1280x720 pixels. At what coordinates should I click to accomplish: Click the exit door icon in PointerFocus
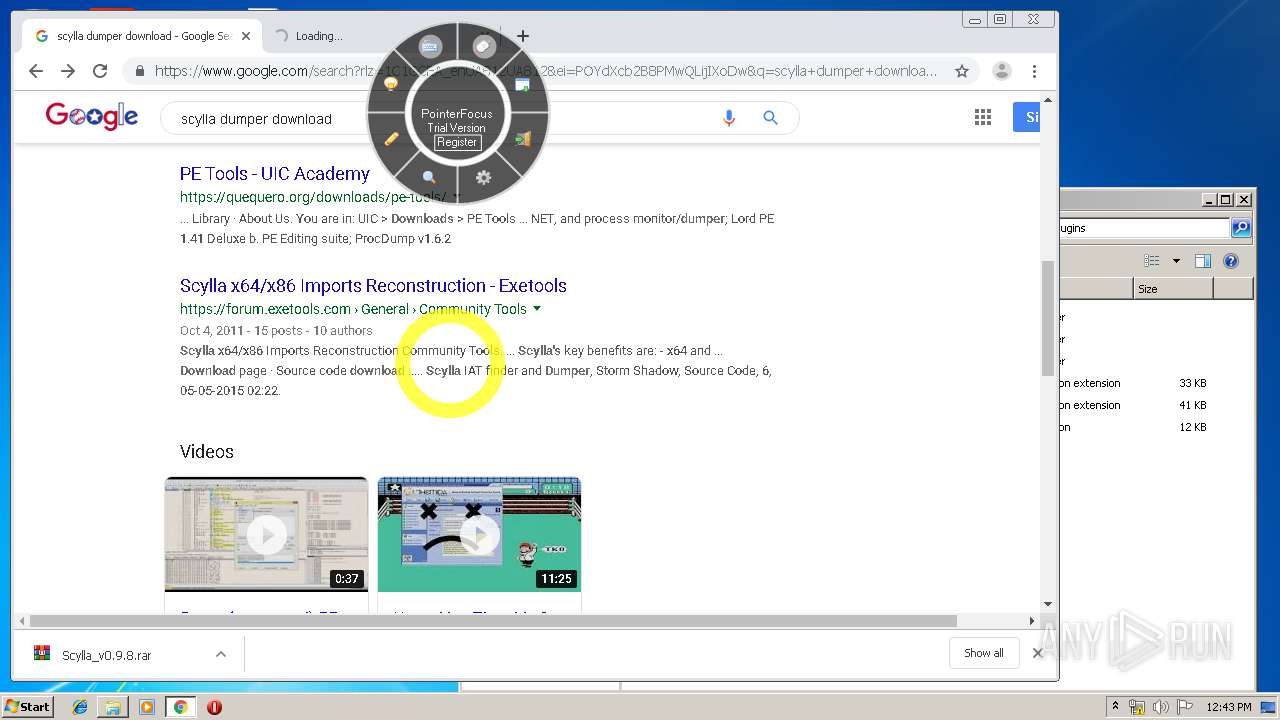click(x=523, y=139)
